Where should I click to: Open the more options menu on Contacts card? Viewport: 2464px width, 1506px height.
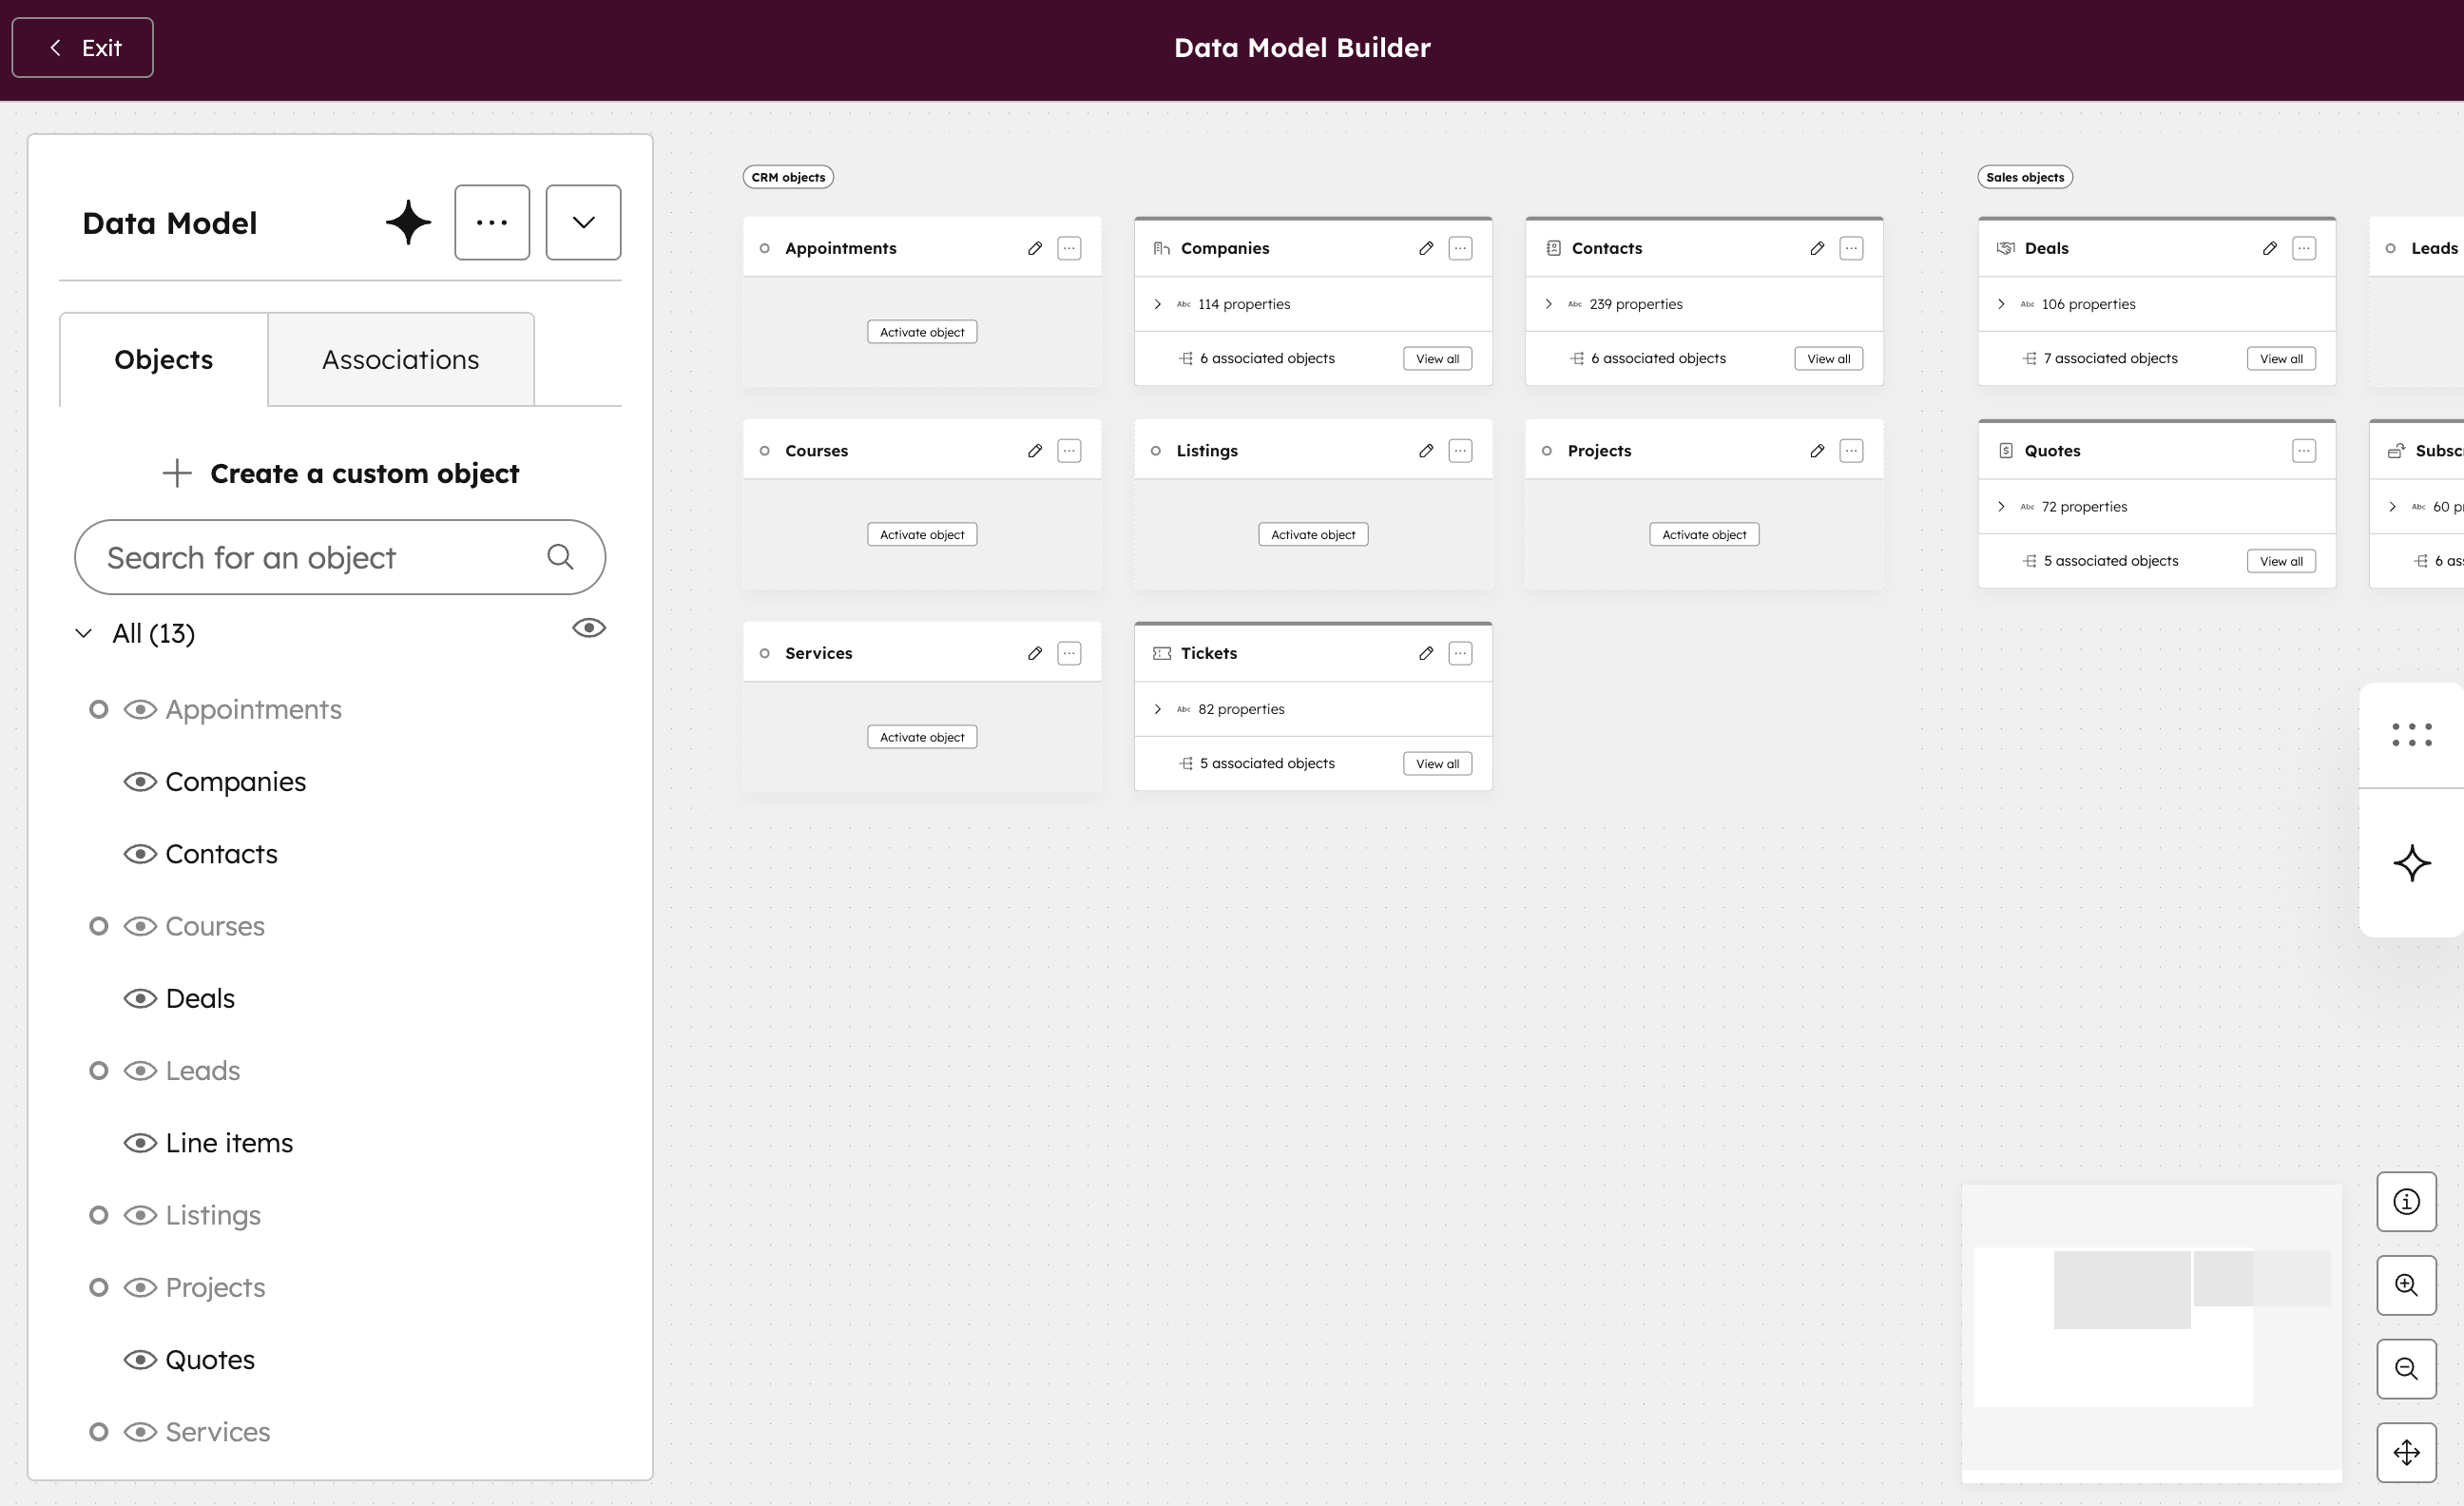click(1851, 248)
